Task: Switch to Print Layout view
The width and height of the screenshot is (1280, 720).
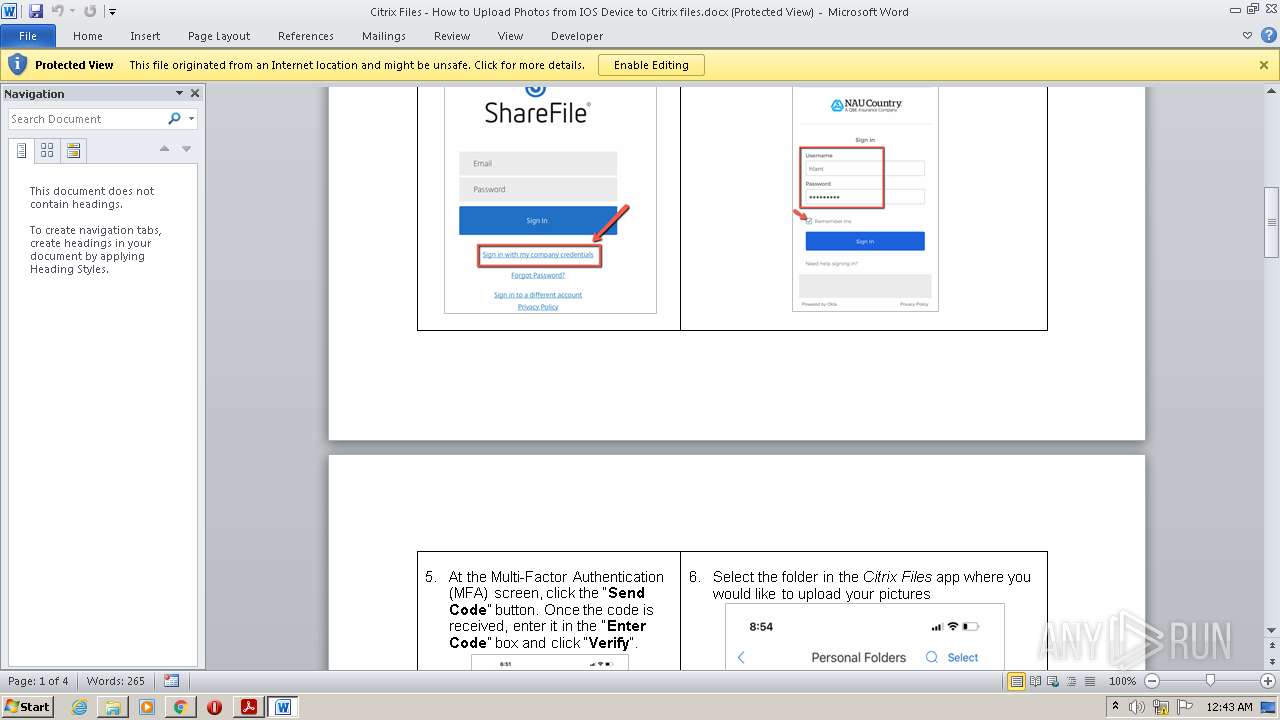Action: 1017,681
